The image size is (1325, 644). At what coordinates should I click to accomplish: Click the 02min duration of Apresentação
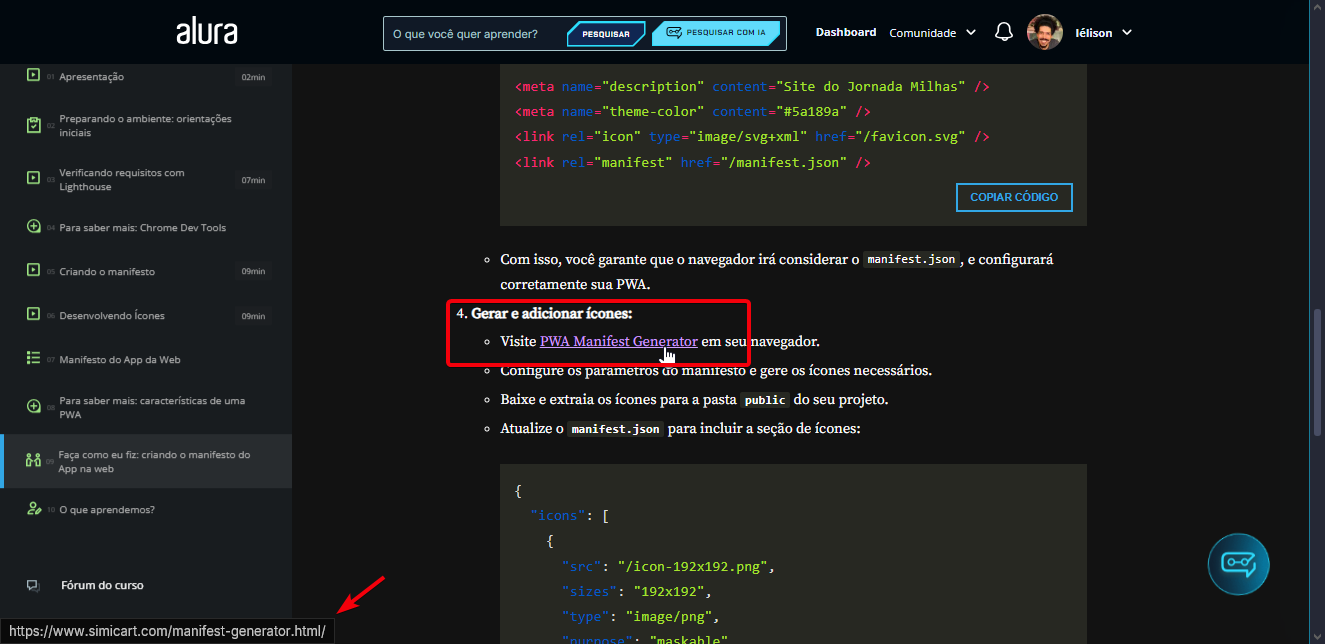pyautogui.click(x=253, y=77)
